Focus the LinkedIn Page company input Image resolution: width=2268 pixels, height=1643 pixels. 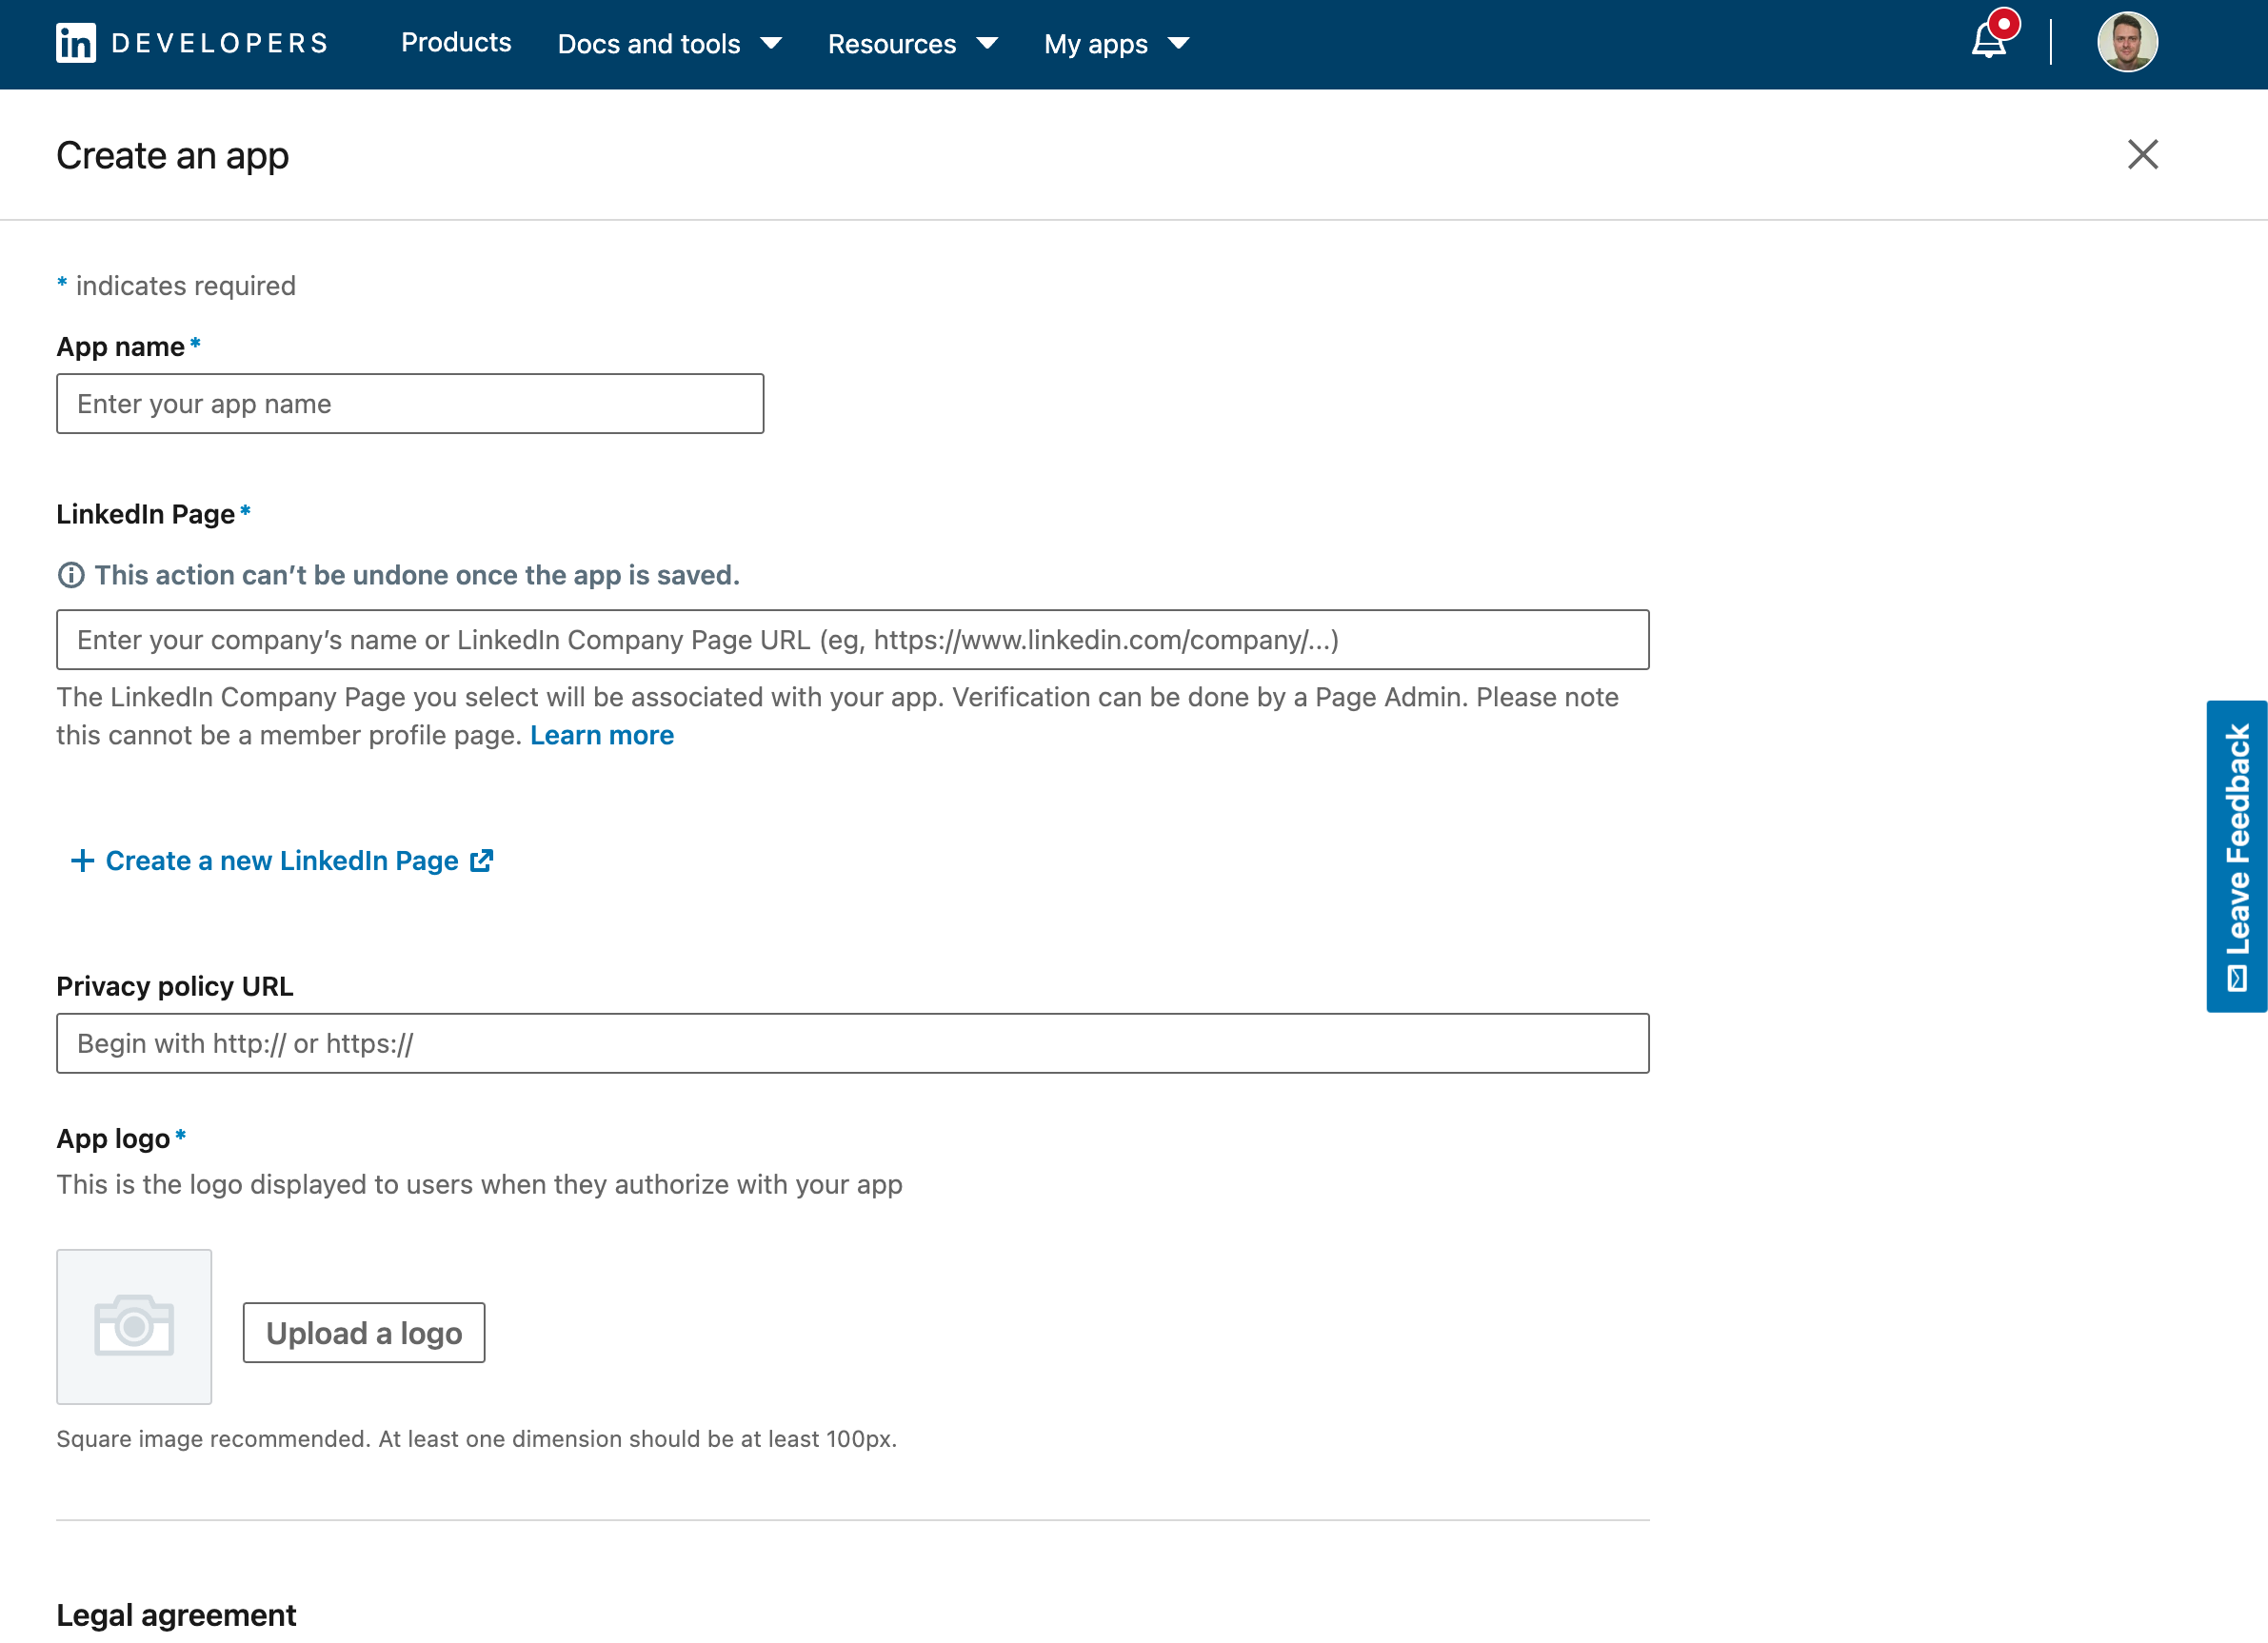853,640
